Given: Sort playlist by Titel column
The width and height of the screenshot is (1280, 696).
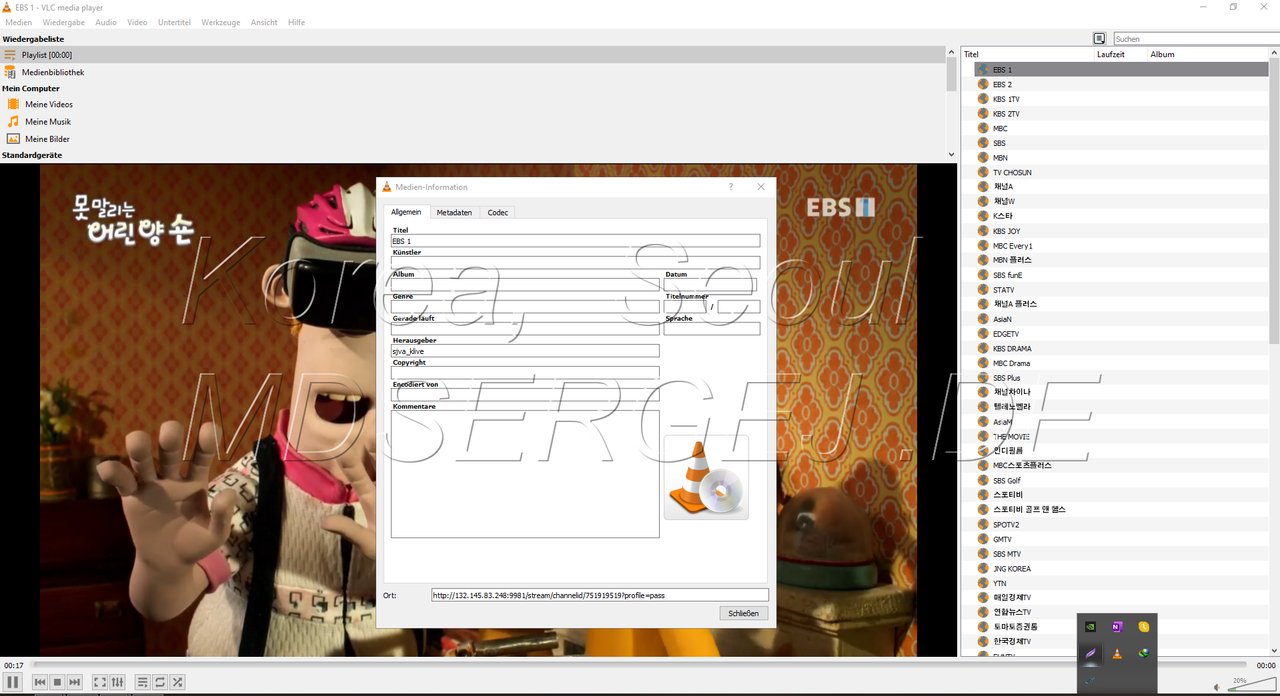Looking at the screenshot, I should pos(1028,54).
